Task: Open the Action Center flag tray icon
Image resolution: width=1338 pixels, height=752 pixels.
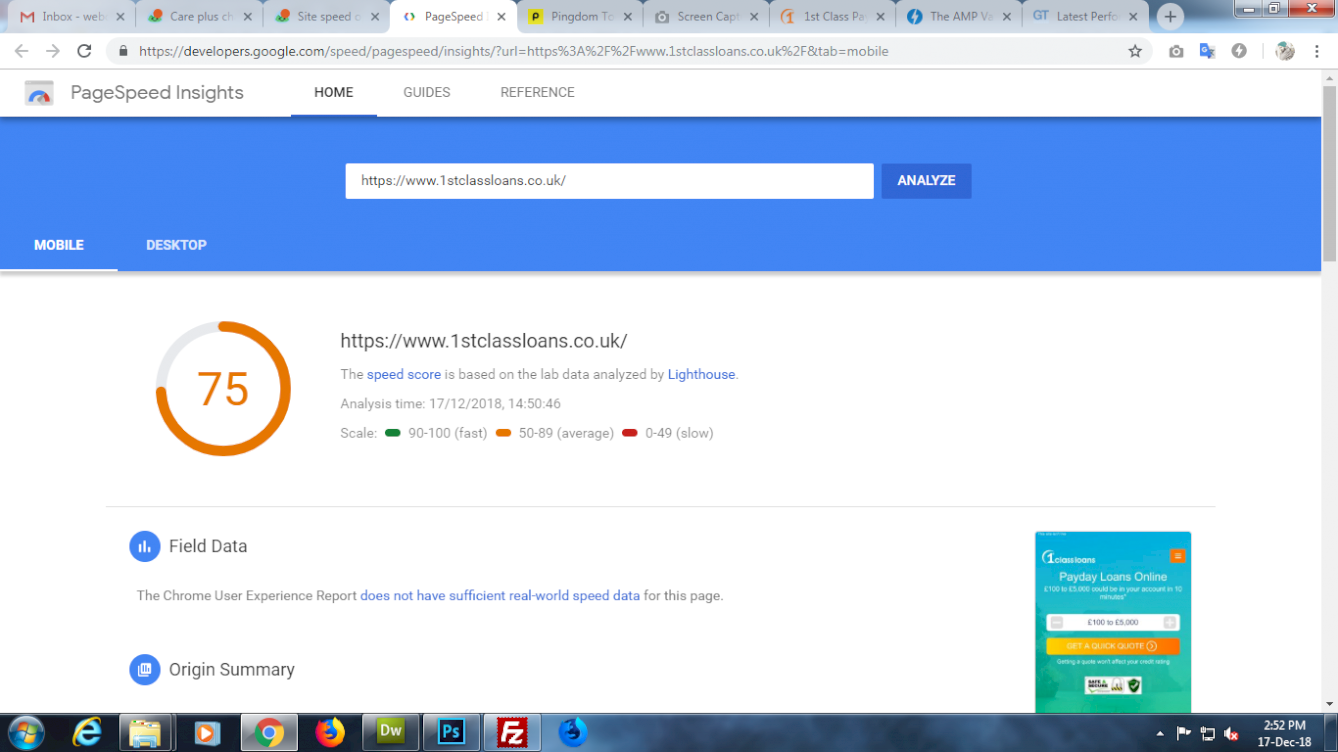Action: 1183,734
